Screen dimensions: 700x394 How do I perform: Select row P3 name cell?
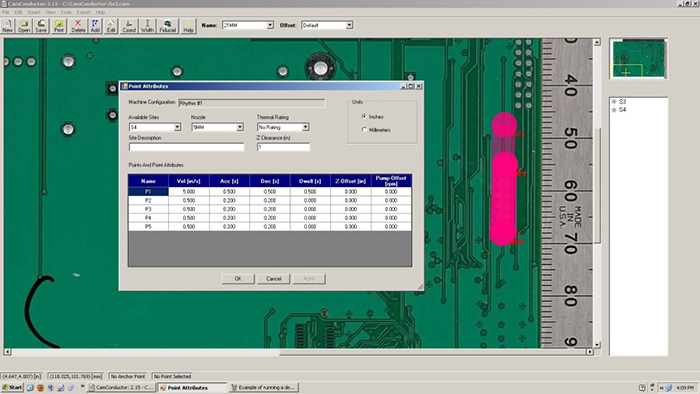click(x=148, y=209)
